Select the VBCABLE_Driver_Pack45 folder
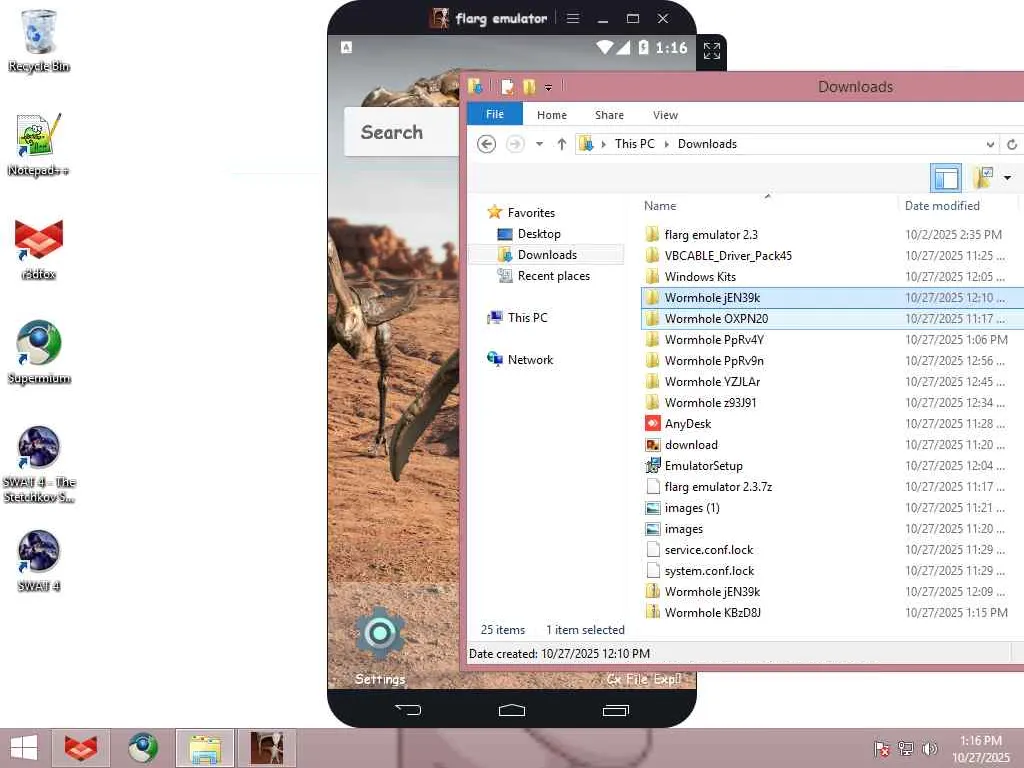This screenshot has width=1024, height=768. click(728, 255)
